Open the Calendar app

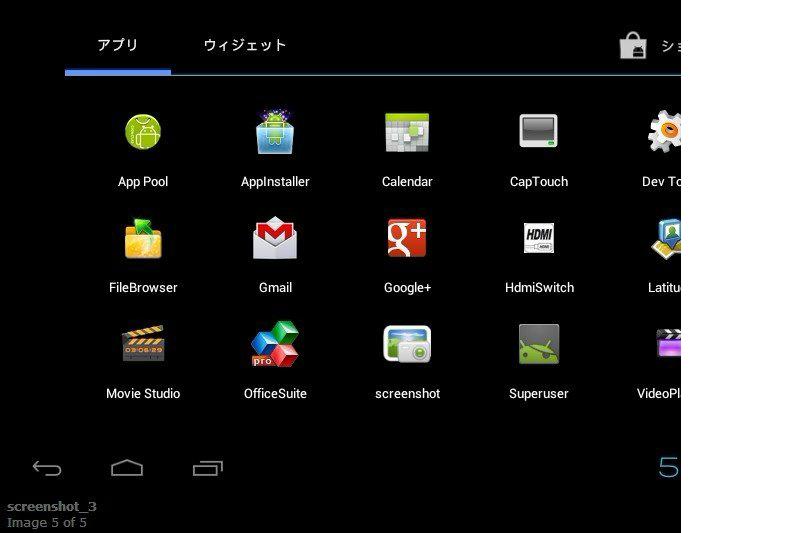407,133
